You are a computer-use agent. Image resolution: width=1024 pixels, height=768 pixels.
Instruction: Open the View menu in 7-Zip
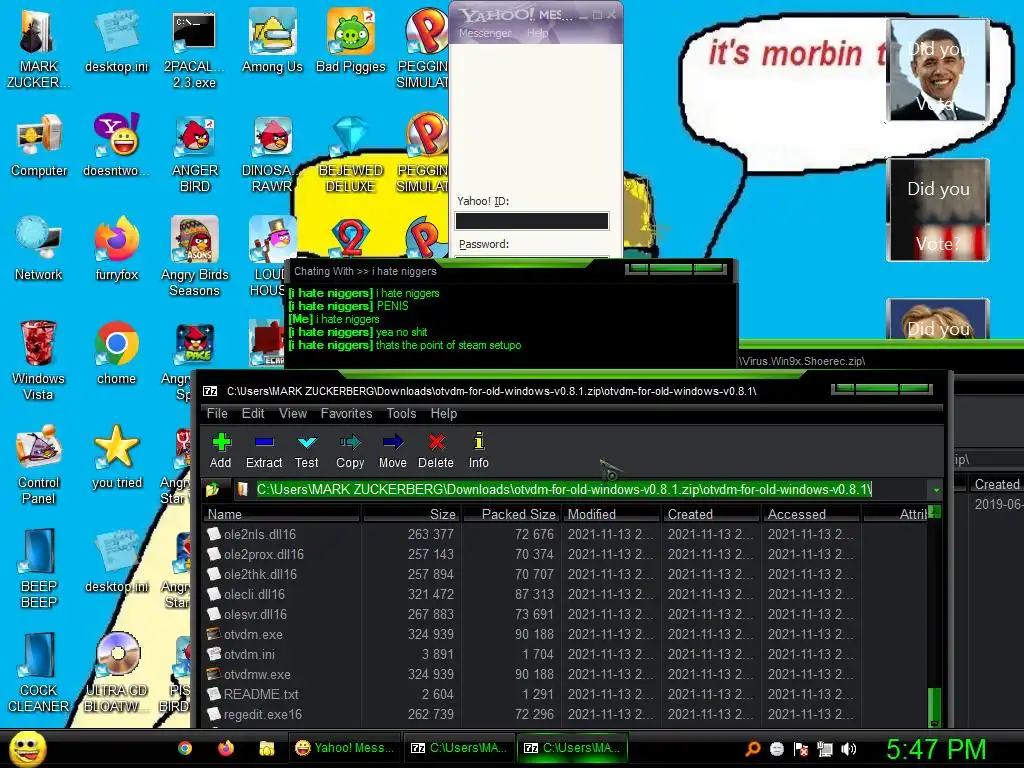pos(293,413)
